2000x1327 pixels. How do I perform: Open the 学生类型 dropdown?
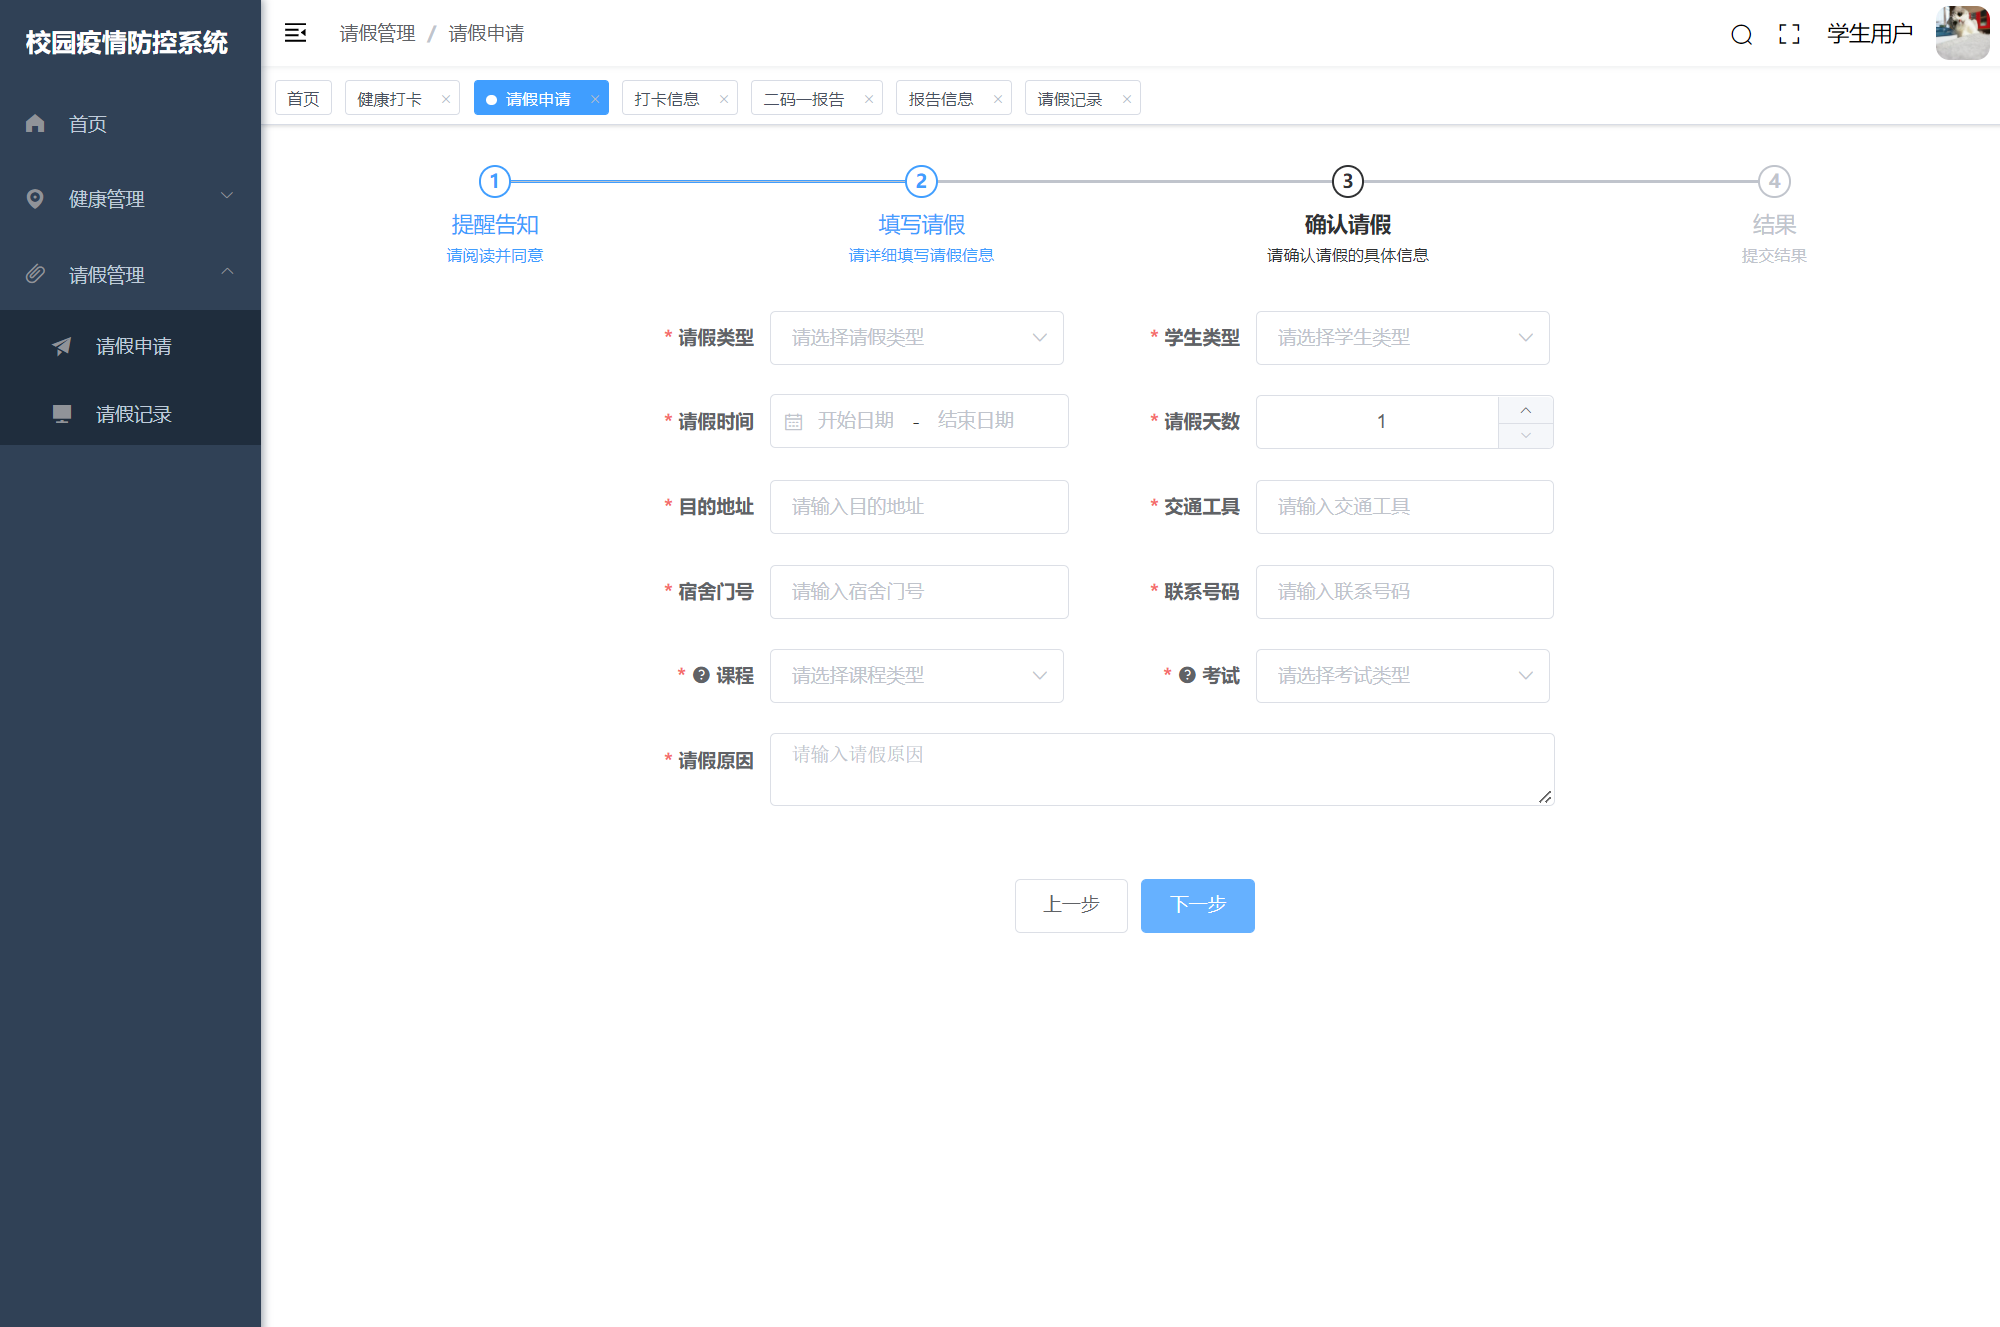tap(1402, 338)
